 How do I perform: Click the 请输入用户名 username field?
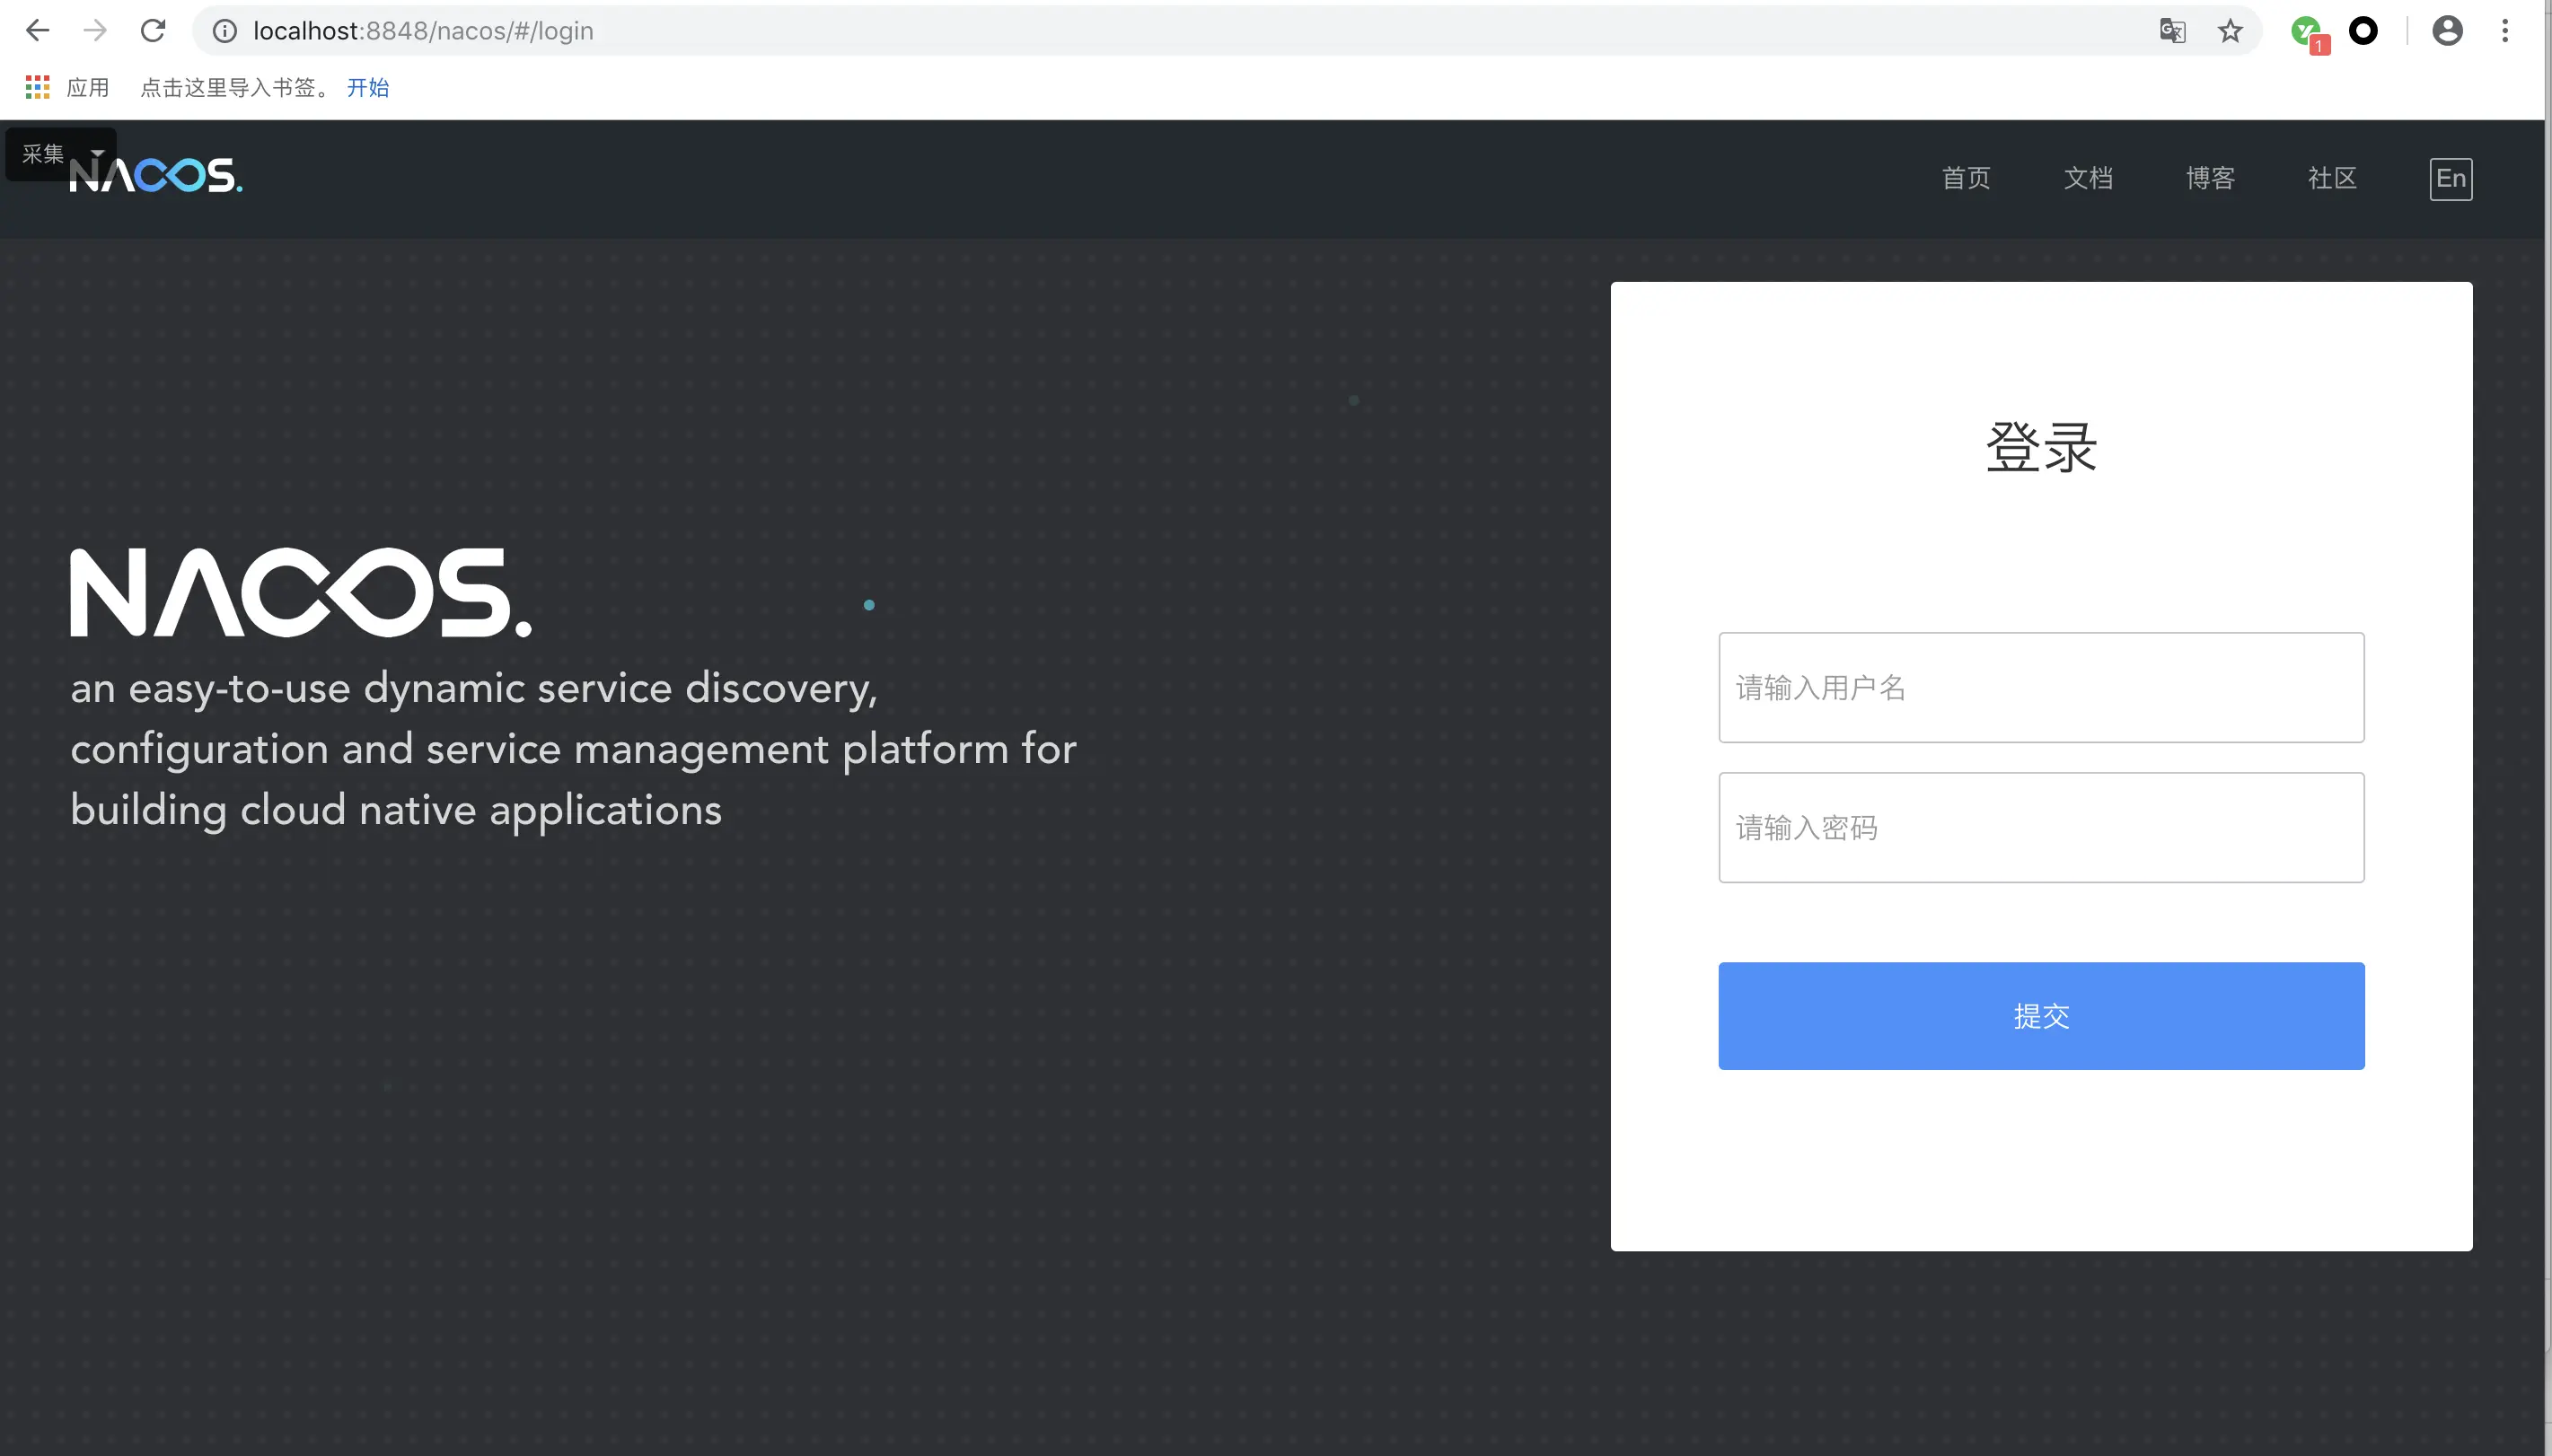(2040, 687)
